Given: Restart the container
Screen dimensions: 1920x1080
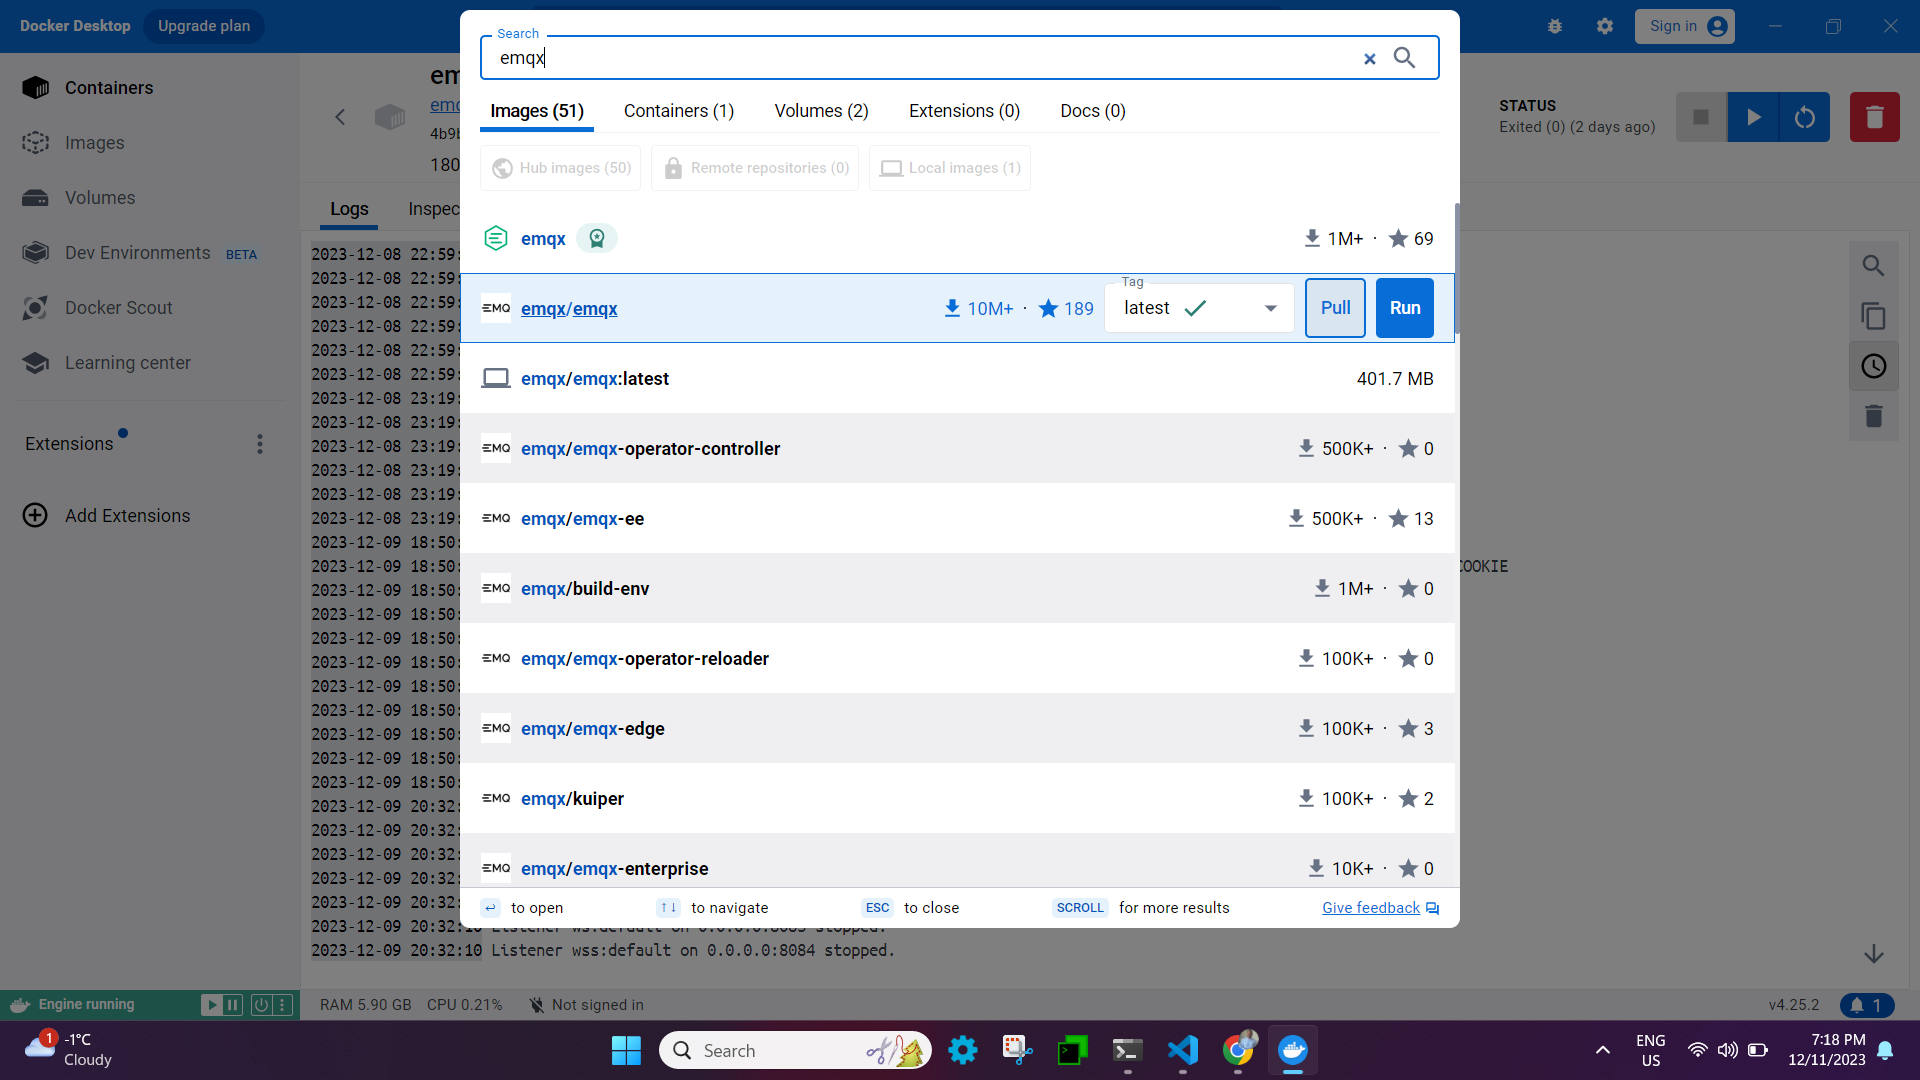Looking at the screenshot, I should (1805, 117).
